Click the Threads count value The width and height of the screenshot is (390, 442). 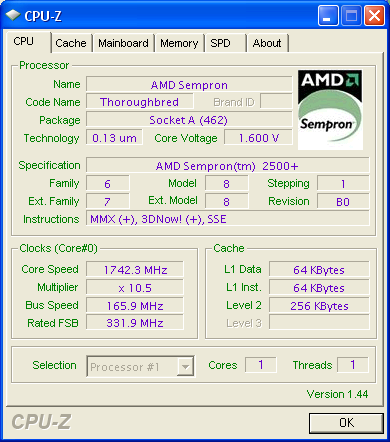click(x=353, y=365)
